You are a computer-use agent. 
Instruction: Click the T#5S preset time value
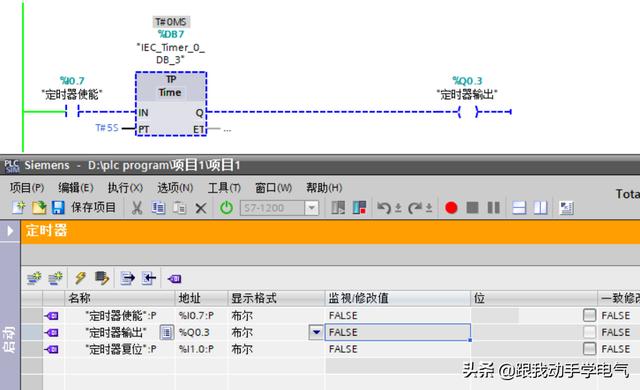[x=107, y=128]
